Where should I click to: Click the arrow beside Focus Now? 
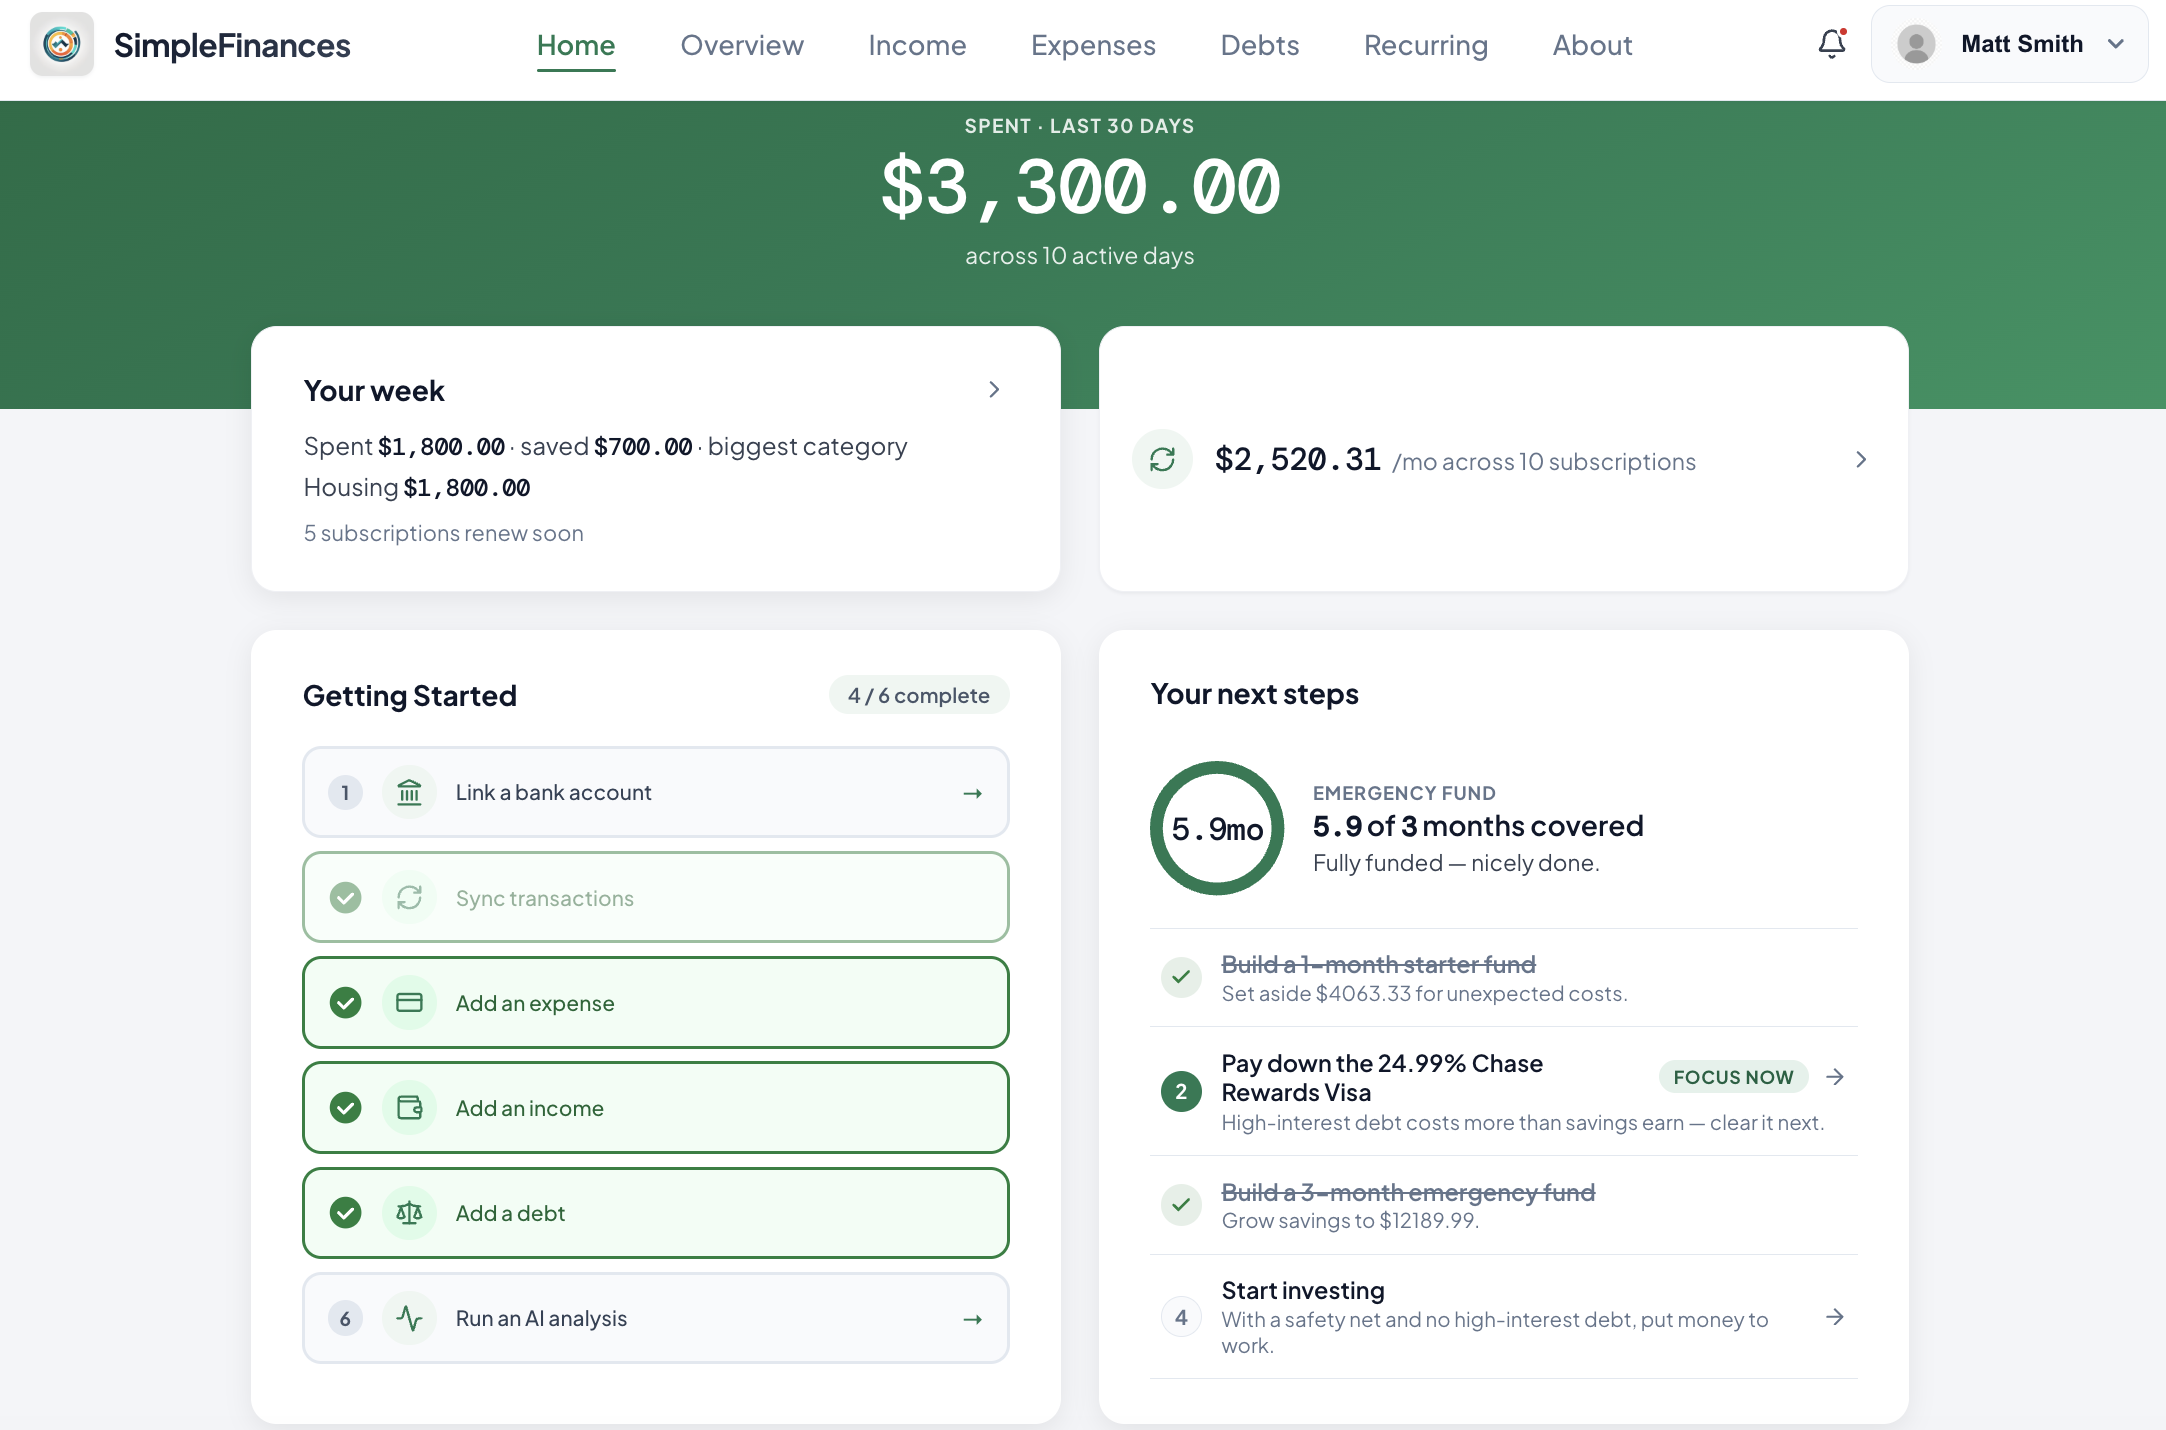(x=1835, y=1077)
